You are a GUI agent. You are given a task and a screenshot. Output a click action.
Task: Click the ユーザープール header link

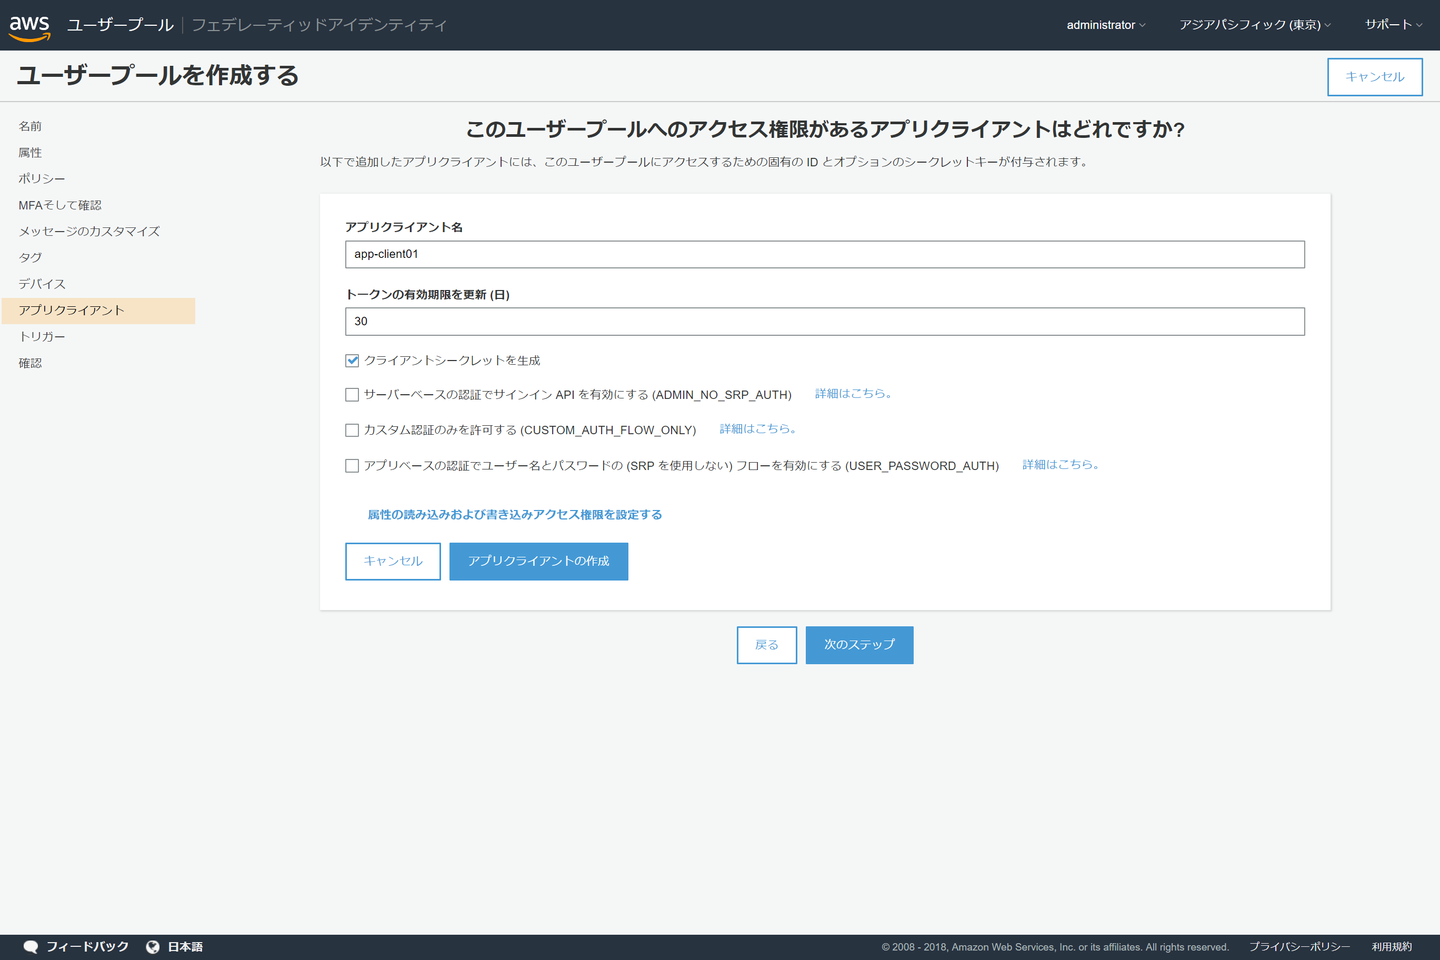point(120,25)
